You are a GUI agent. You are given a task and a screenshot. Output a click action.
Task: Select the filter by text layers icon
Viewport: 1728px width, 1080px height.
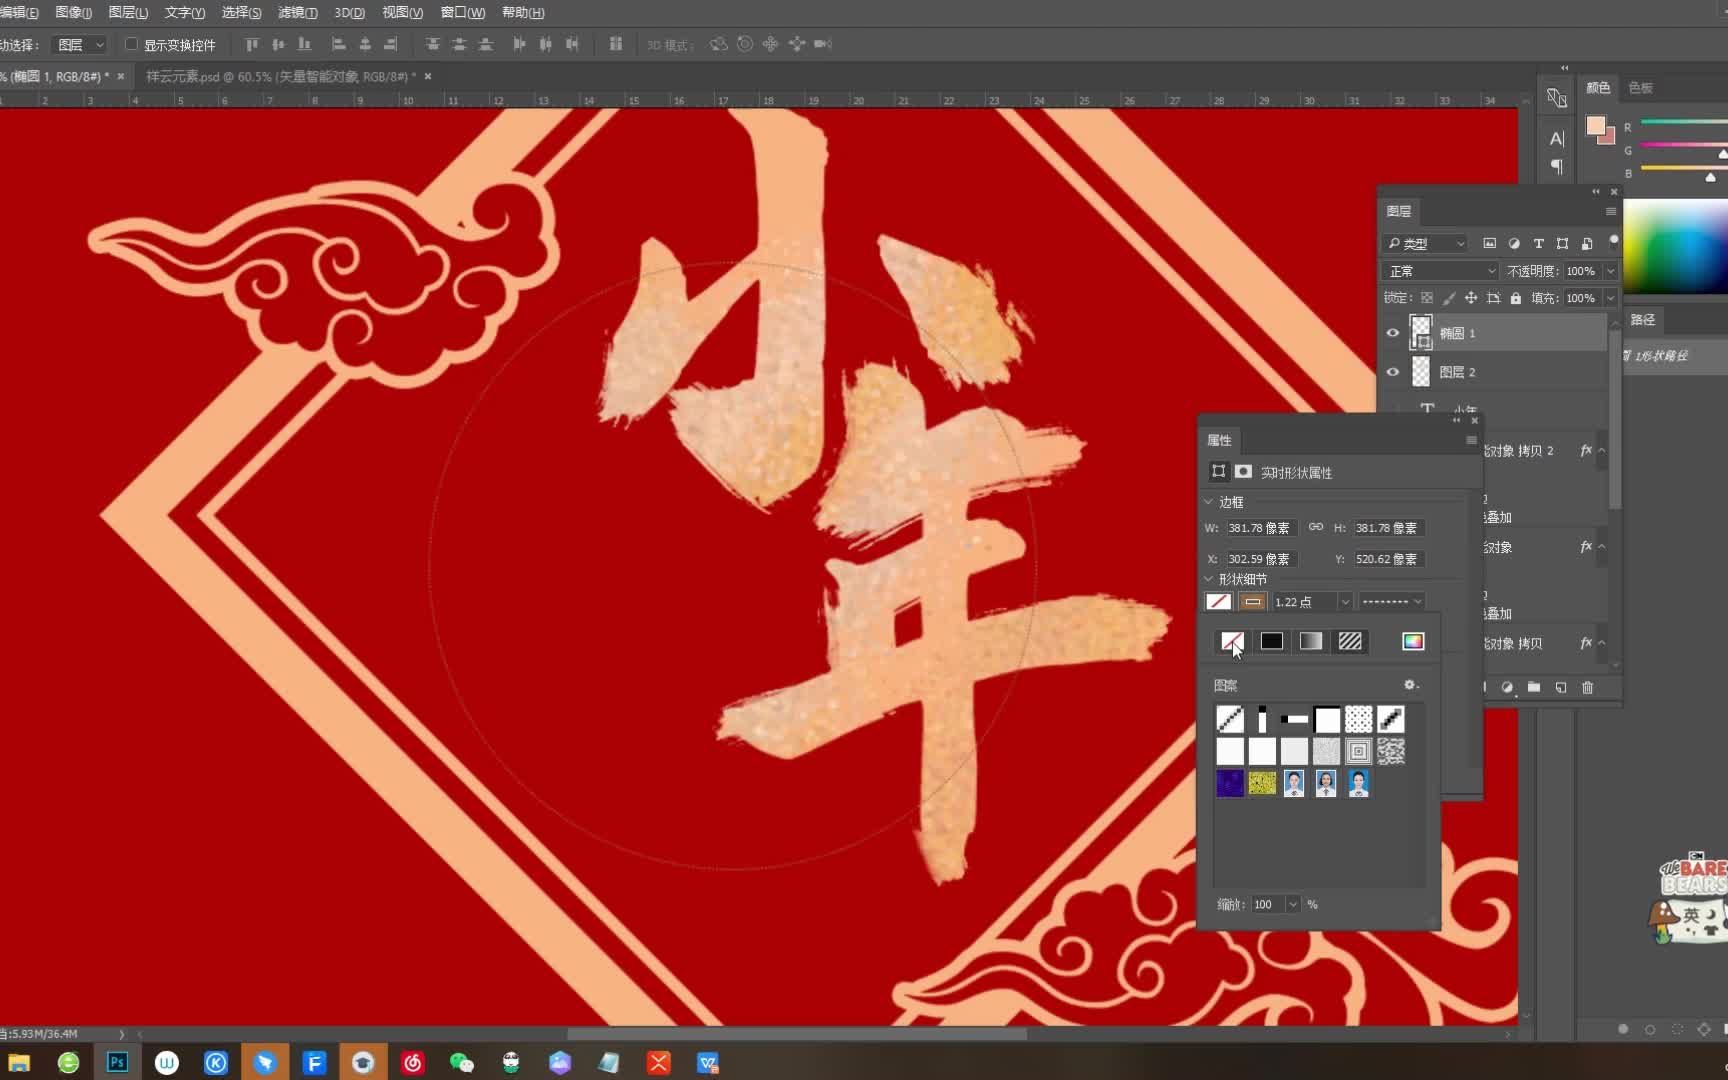click(x=1539, y=243)
